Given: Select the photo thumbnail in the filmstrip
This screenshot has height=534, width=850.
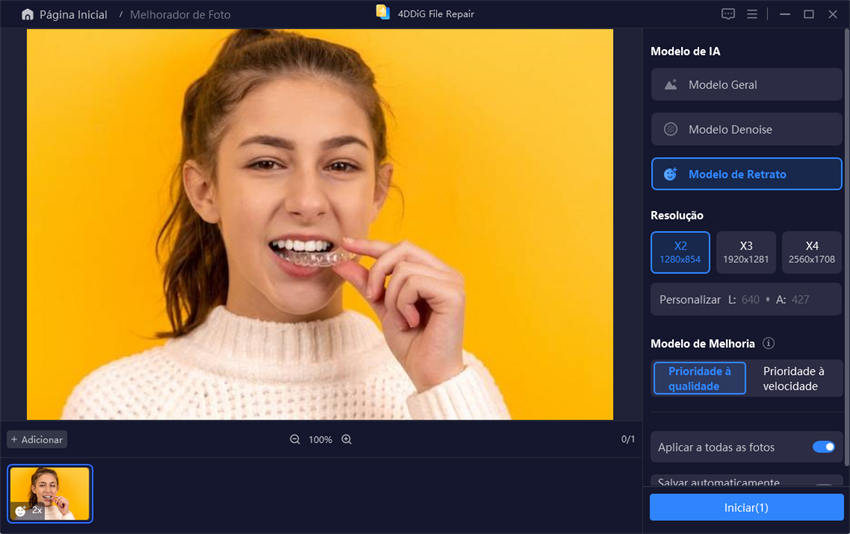Looking at the screenshot, I should (x=50, y=493).
